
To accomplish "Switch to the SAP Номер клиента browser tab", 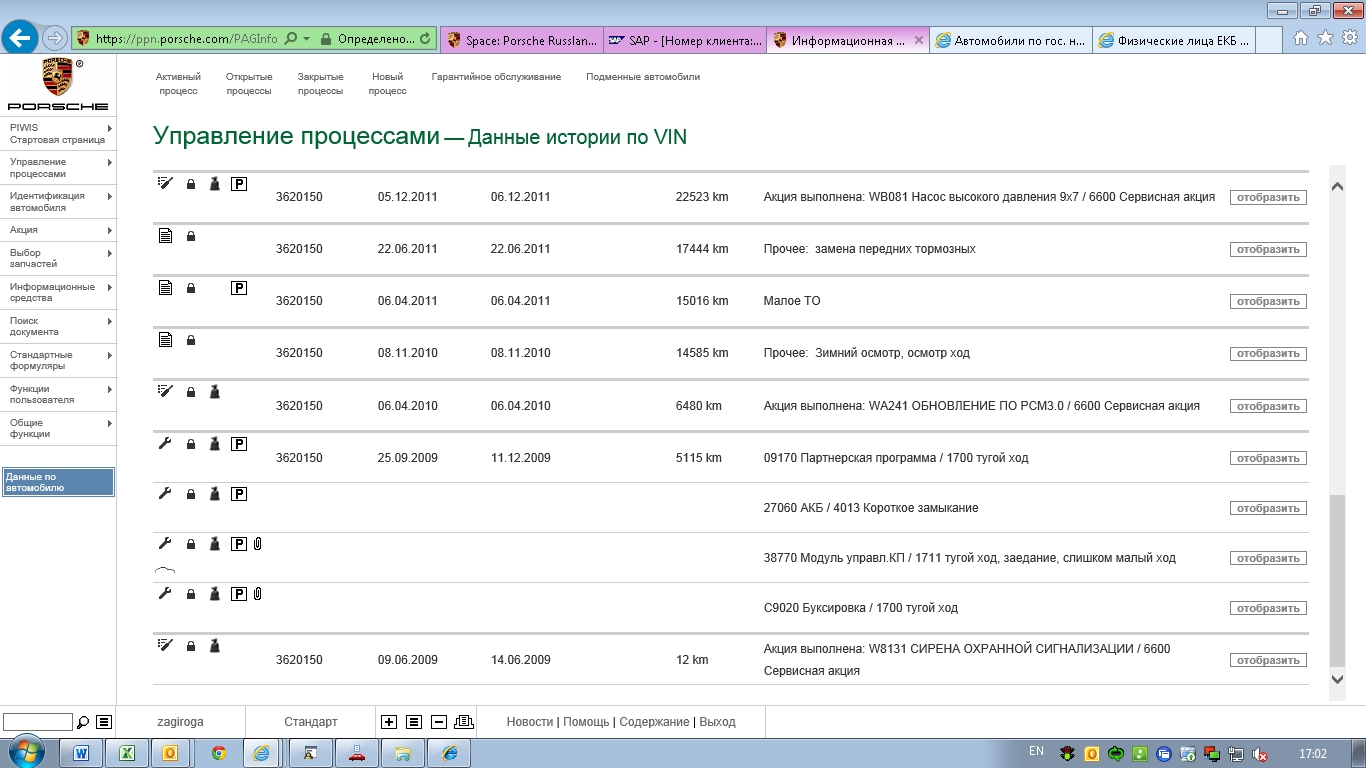I will coord(685,40).
